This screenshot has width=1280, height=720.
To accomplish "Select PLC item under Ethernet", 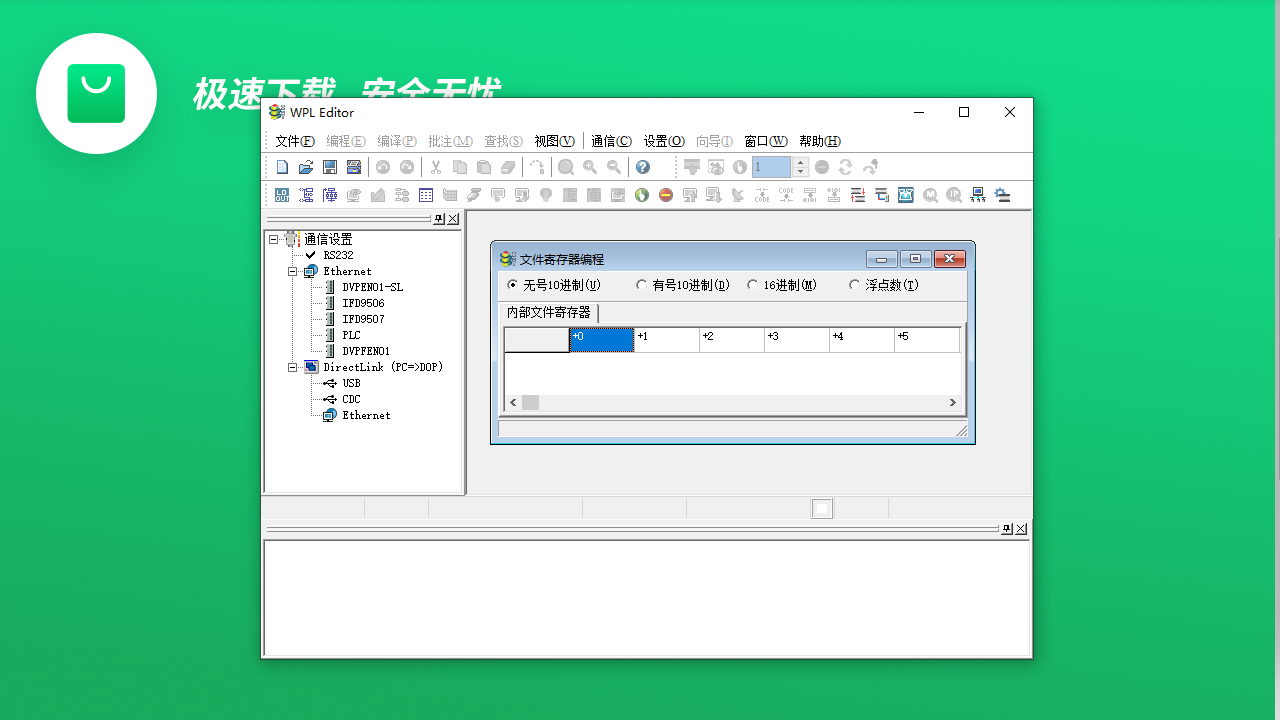I will click(x=351, y=335).
